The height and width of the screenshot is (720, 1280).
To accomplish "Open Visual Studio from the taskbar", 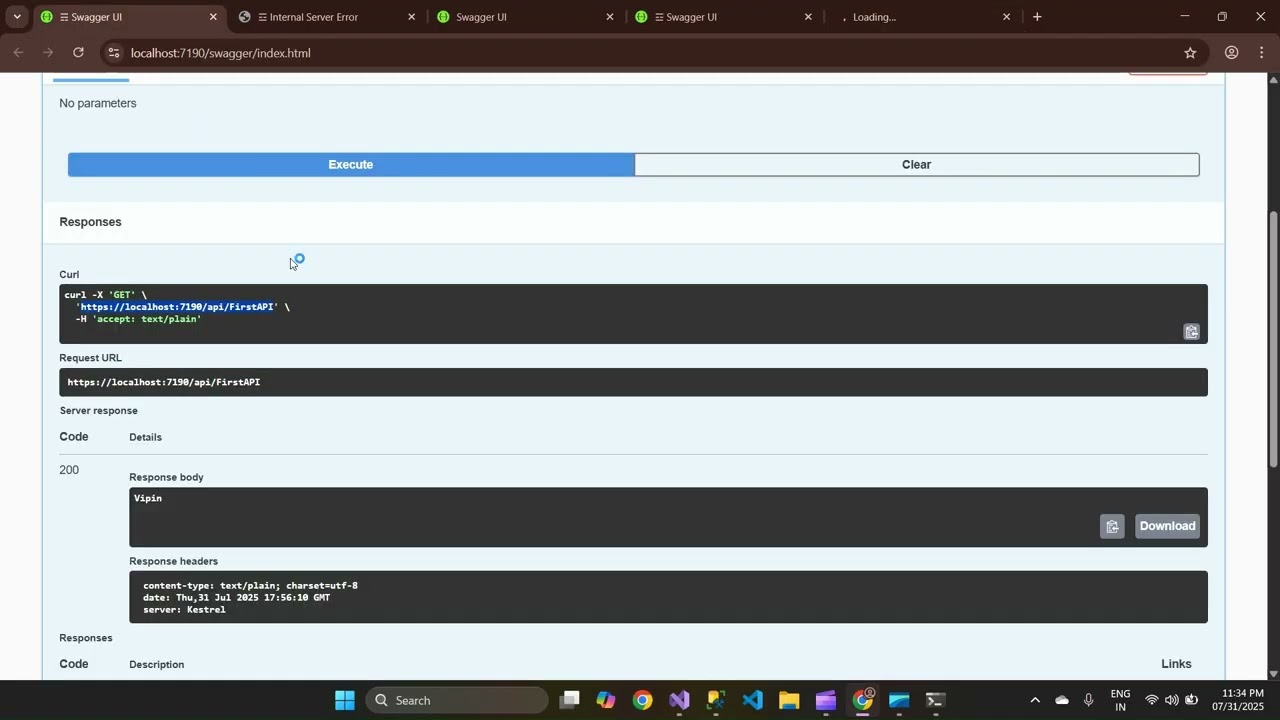I will point(679,700).
